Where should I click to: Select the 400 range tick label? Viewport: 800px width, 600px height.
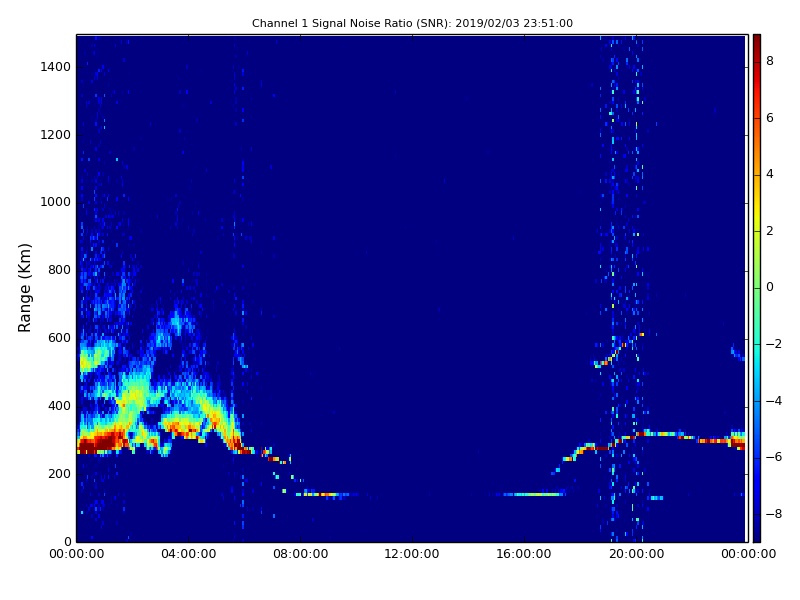tap(59, 406)
